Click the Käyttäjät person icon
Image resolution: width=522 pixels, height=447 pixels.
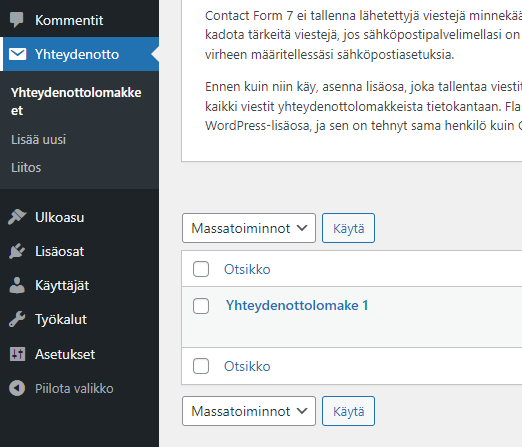click(17, 285)
